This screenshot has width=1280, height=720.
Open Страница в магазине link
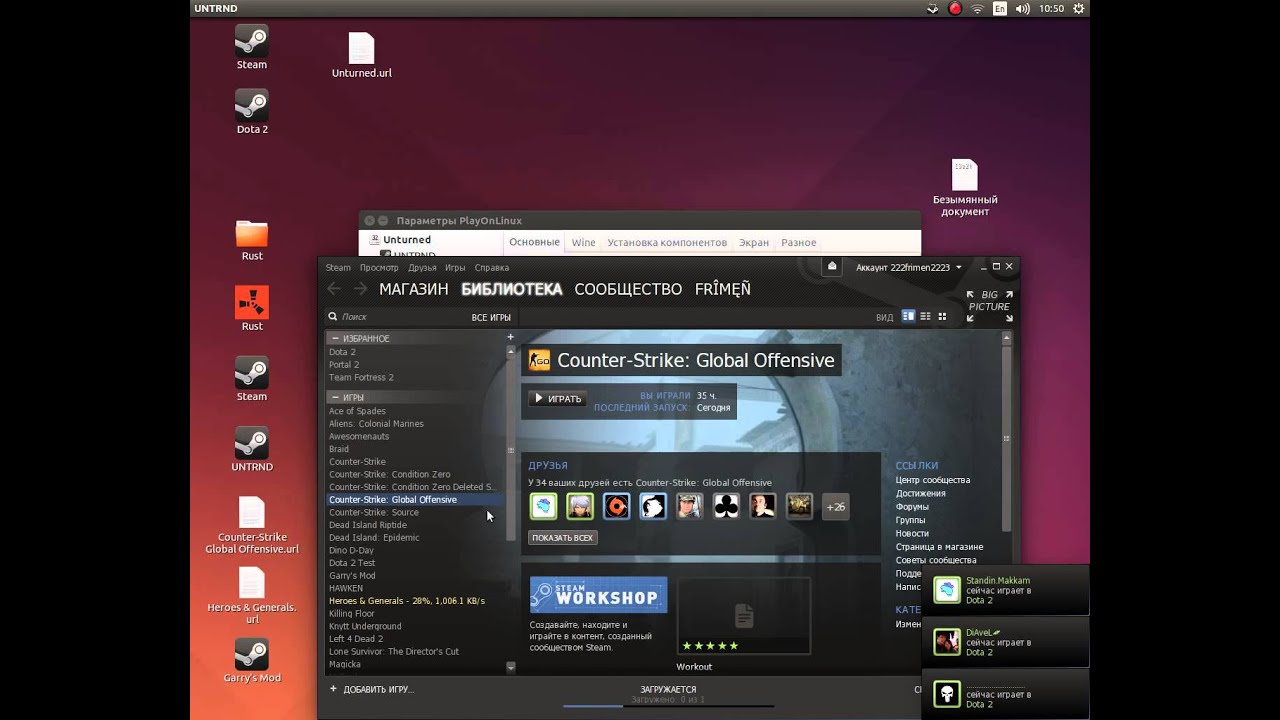[939, 547]
